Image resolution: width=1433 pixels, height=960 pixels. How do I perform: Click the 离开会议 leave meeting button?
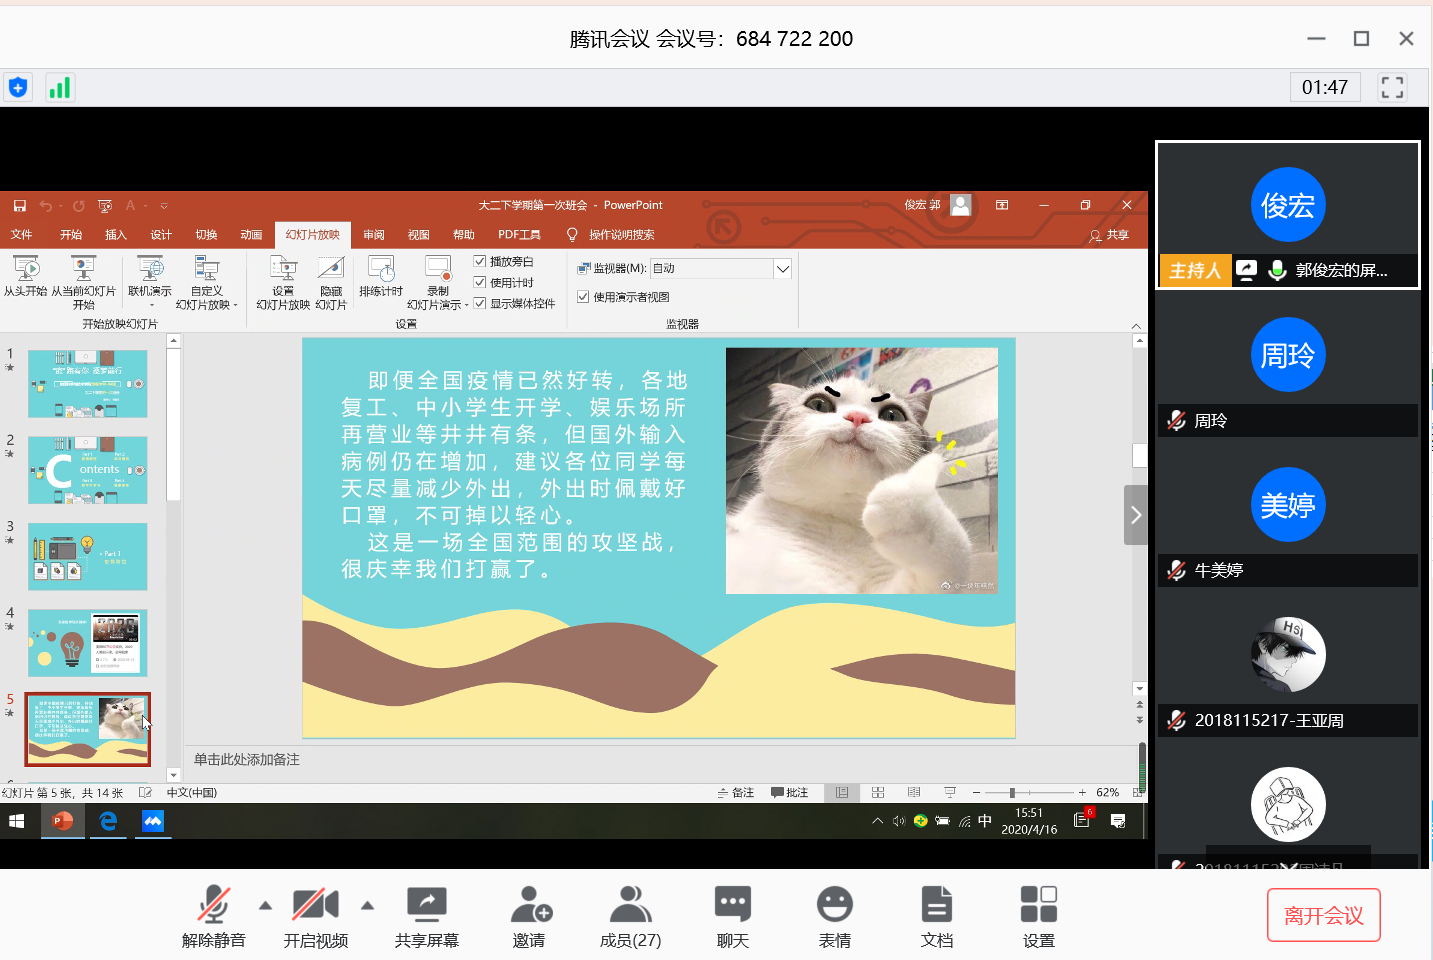[1323, 915]
